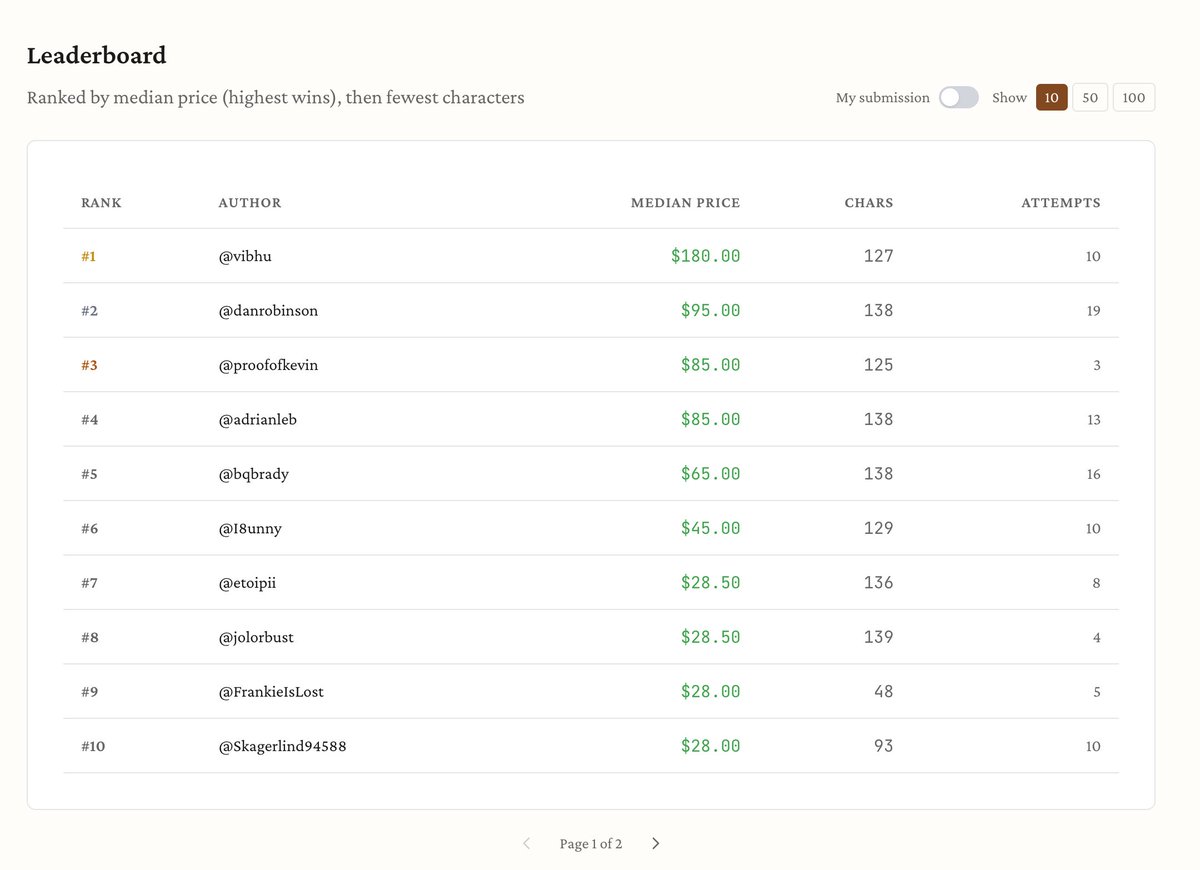Click @proofofkevin's $85.00 price
This screenshot has width=1200, height=870.
point(711,365)
